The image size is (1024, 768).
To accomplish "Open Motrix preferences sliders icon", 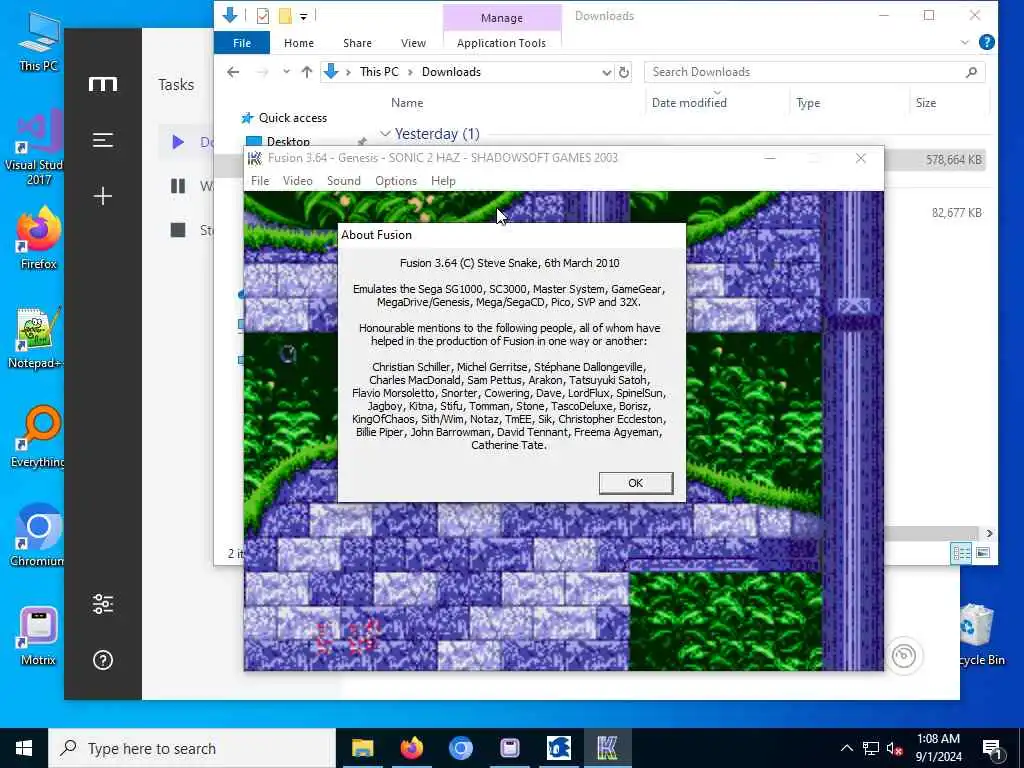I will (103, 604).
